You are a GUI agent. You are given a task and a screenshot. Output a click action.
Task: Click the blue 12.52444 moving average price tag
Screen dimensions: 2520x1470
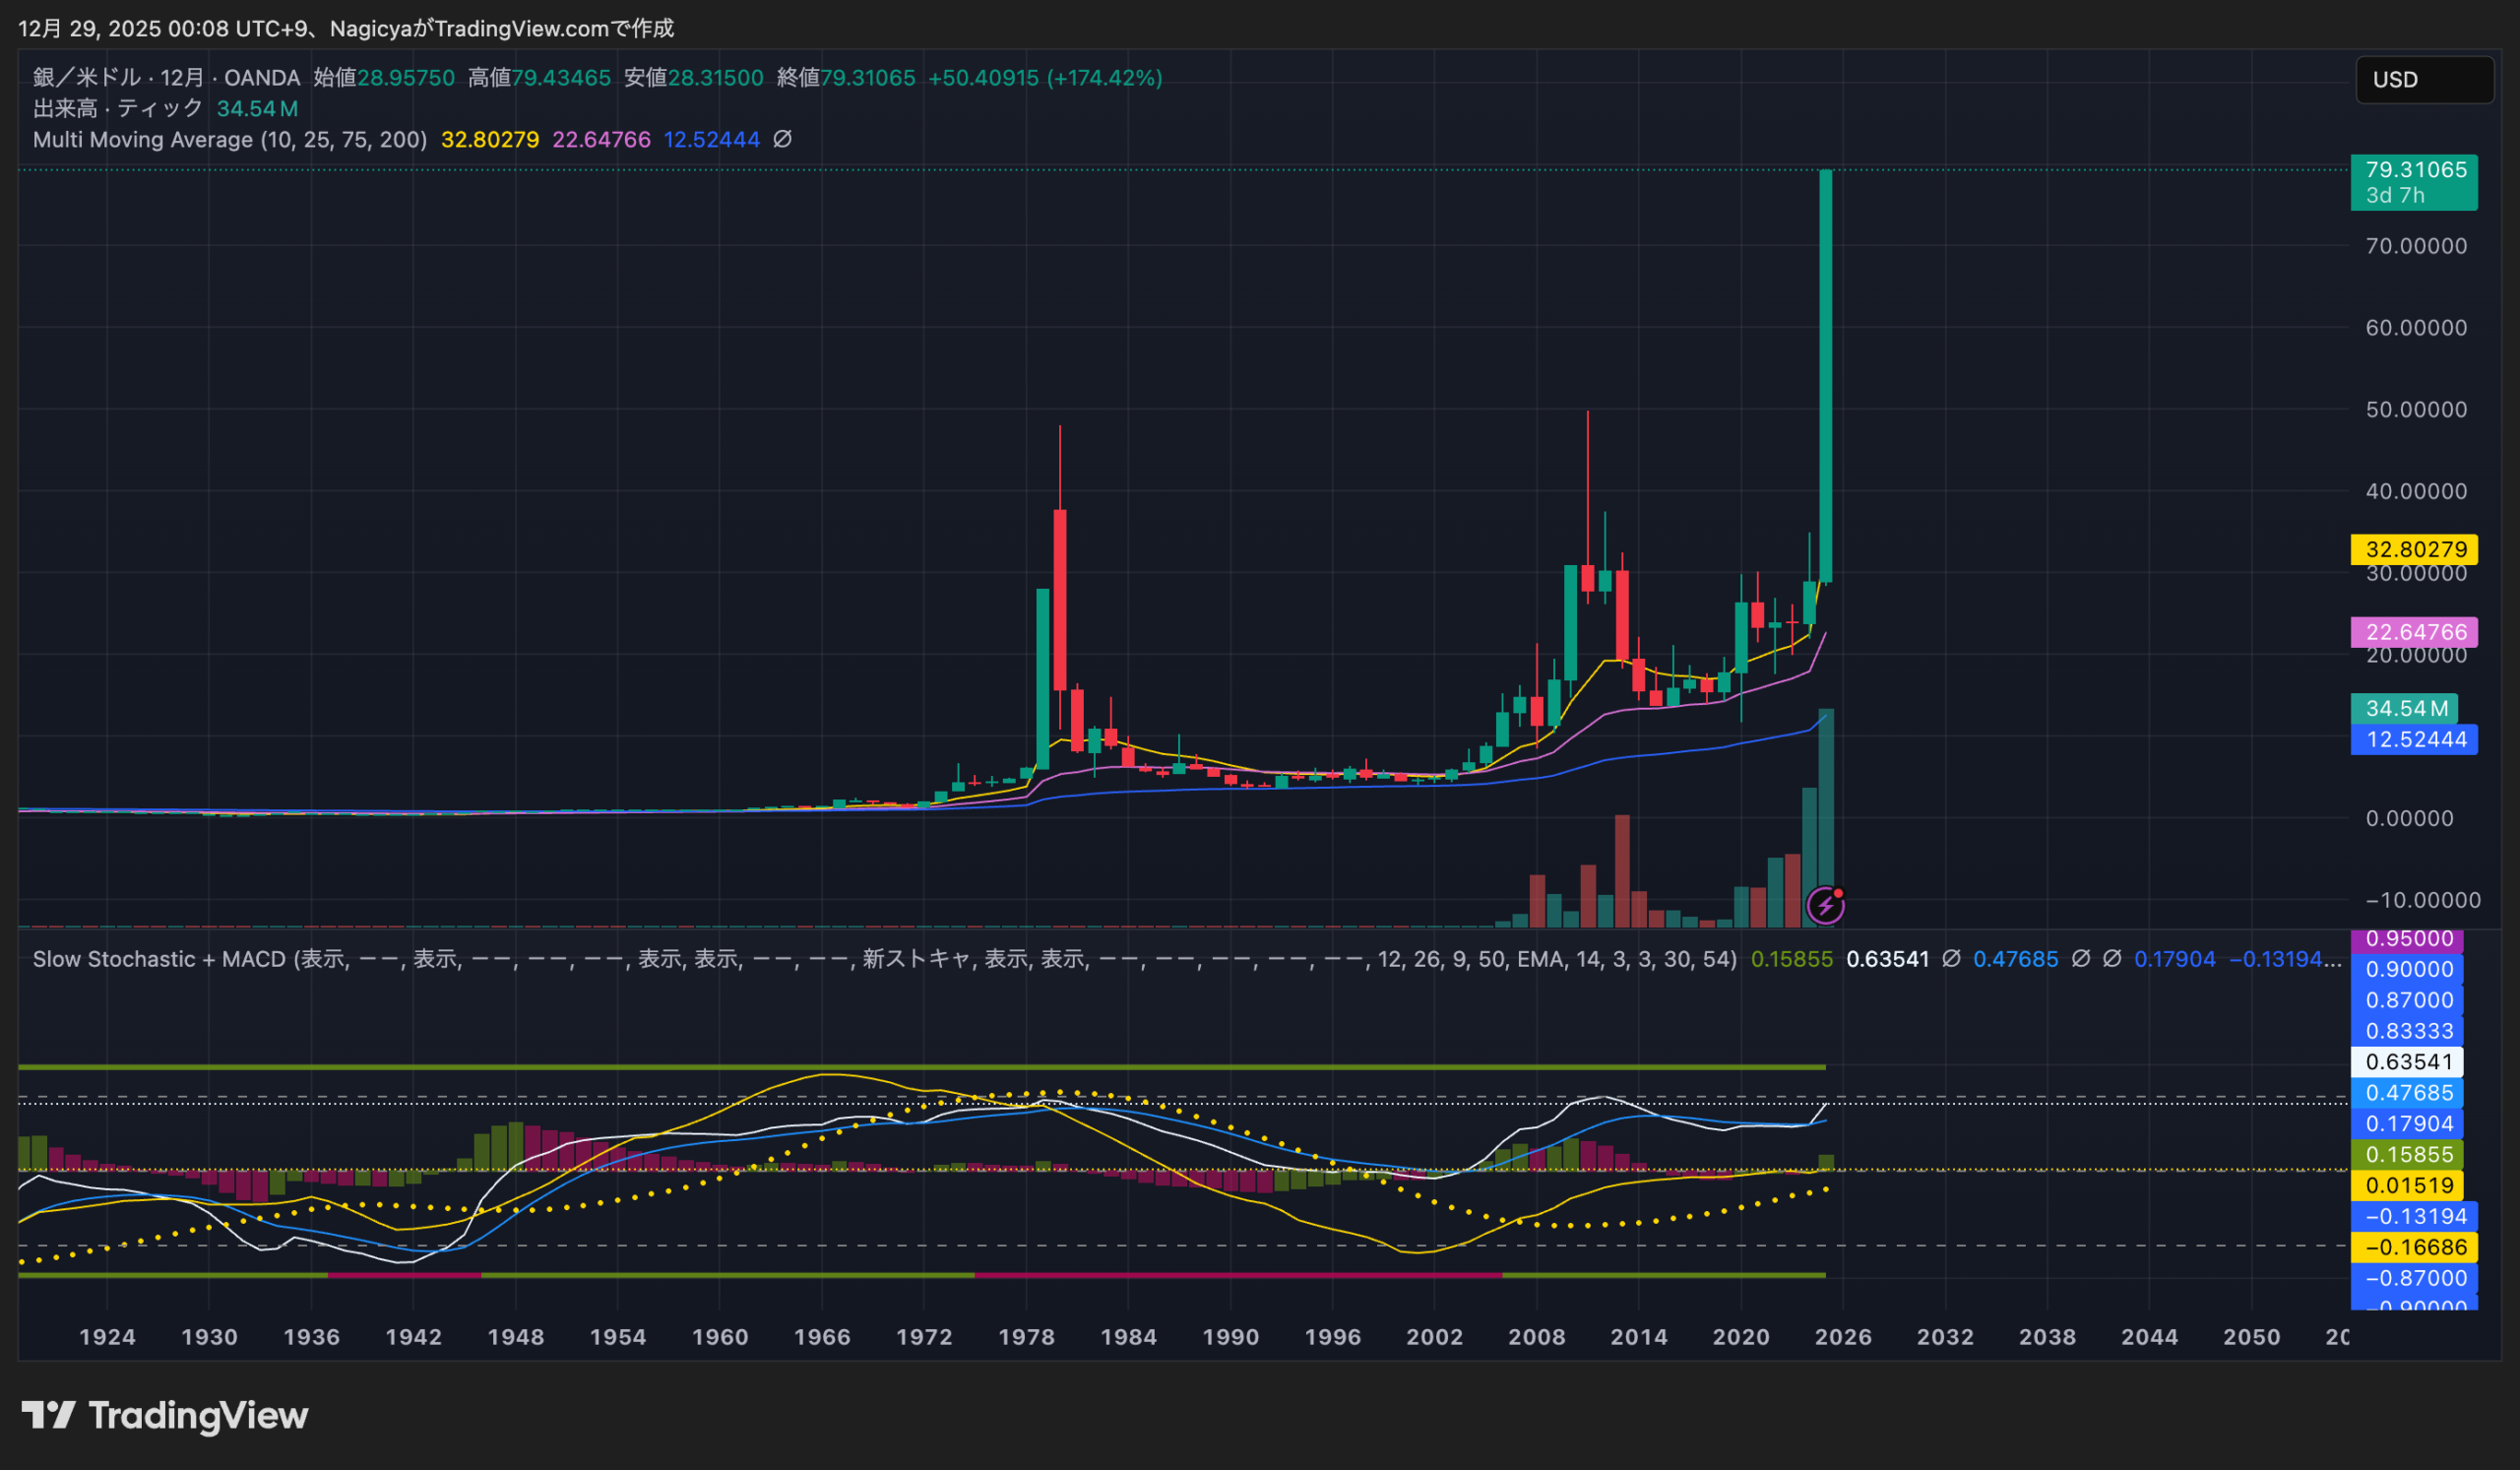click(2413, 739)
